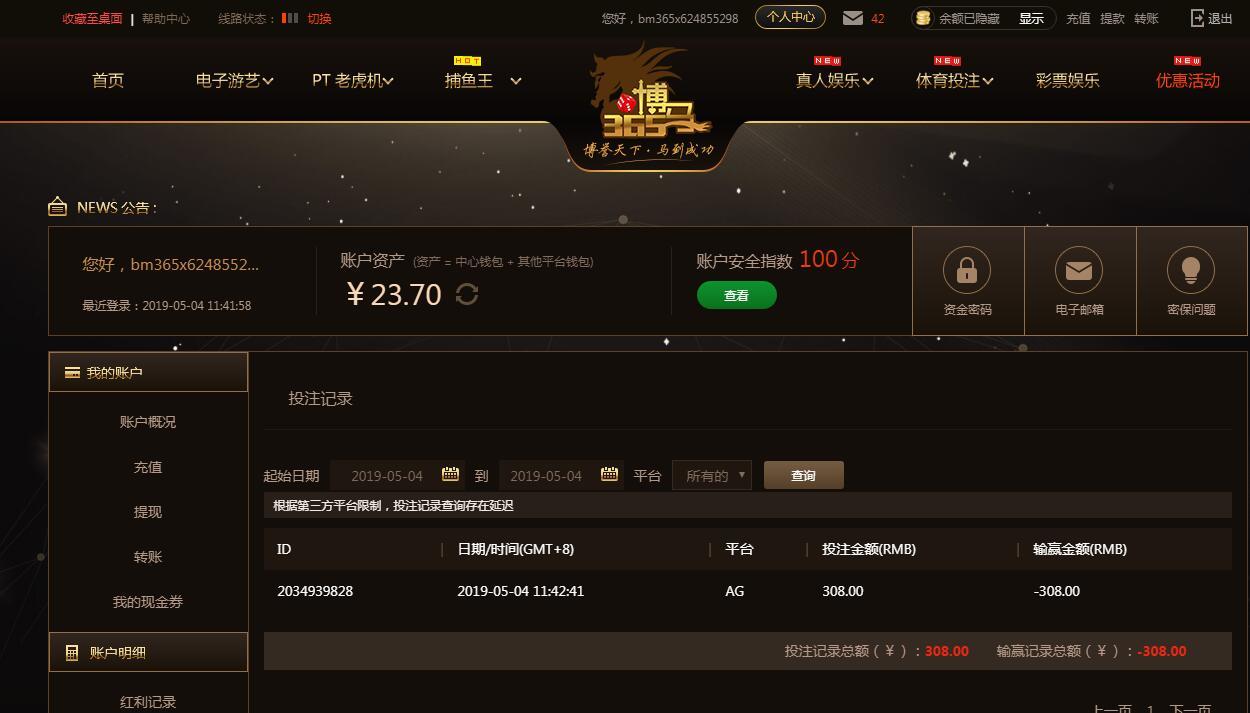Expand the 电子游艺 menu
Screen dimensions: 1250x713
point(235,80)
